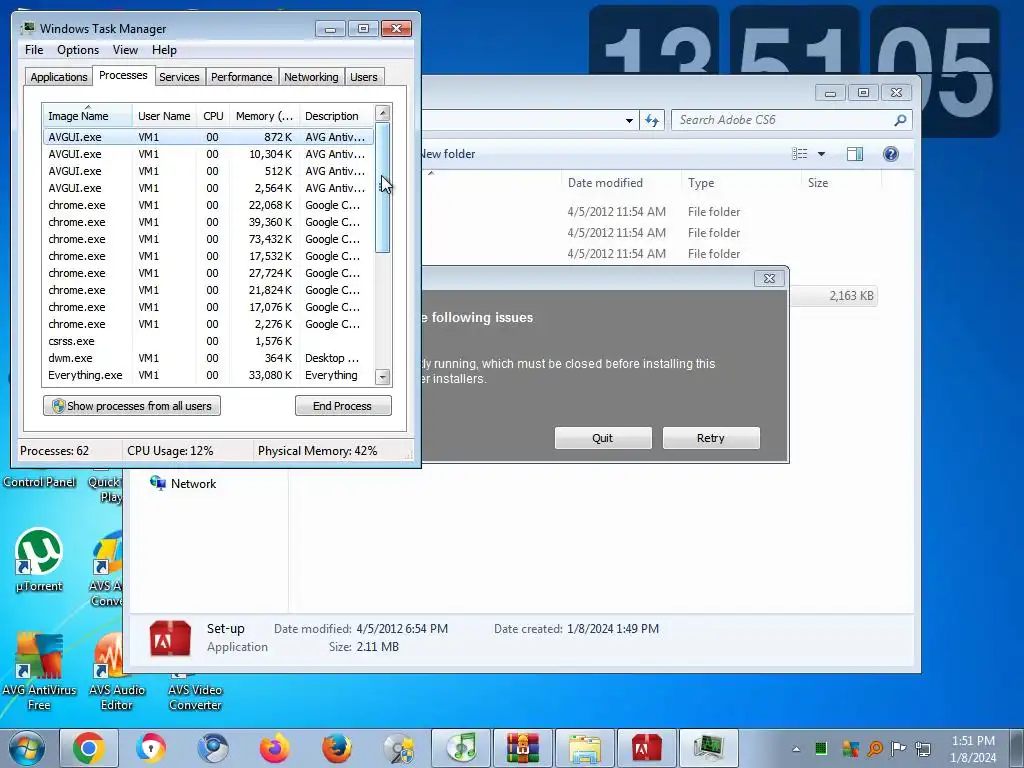Switch to the Networking tab

311,77
